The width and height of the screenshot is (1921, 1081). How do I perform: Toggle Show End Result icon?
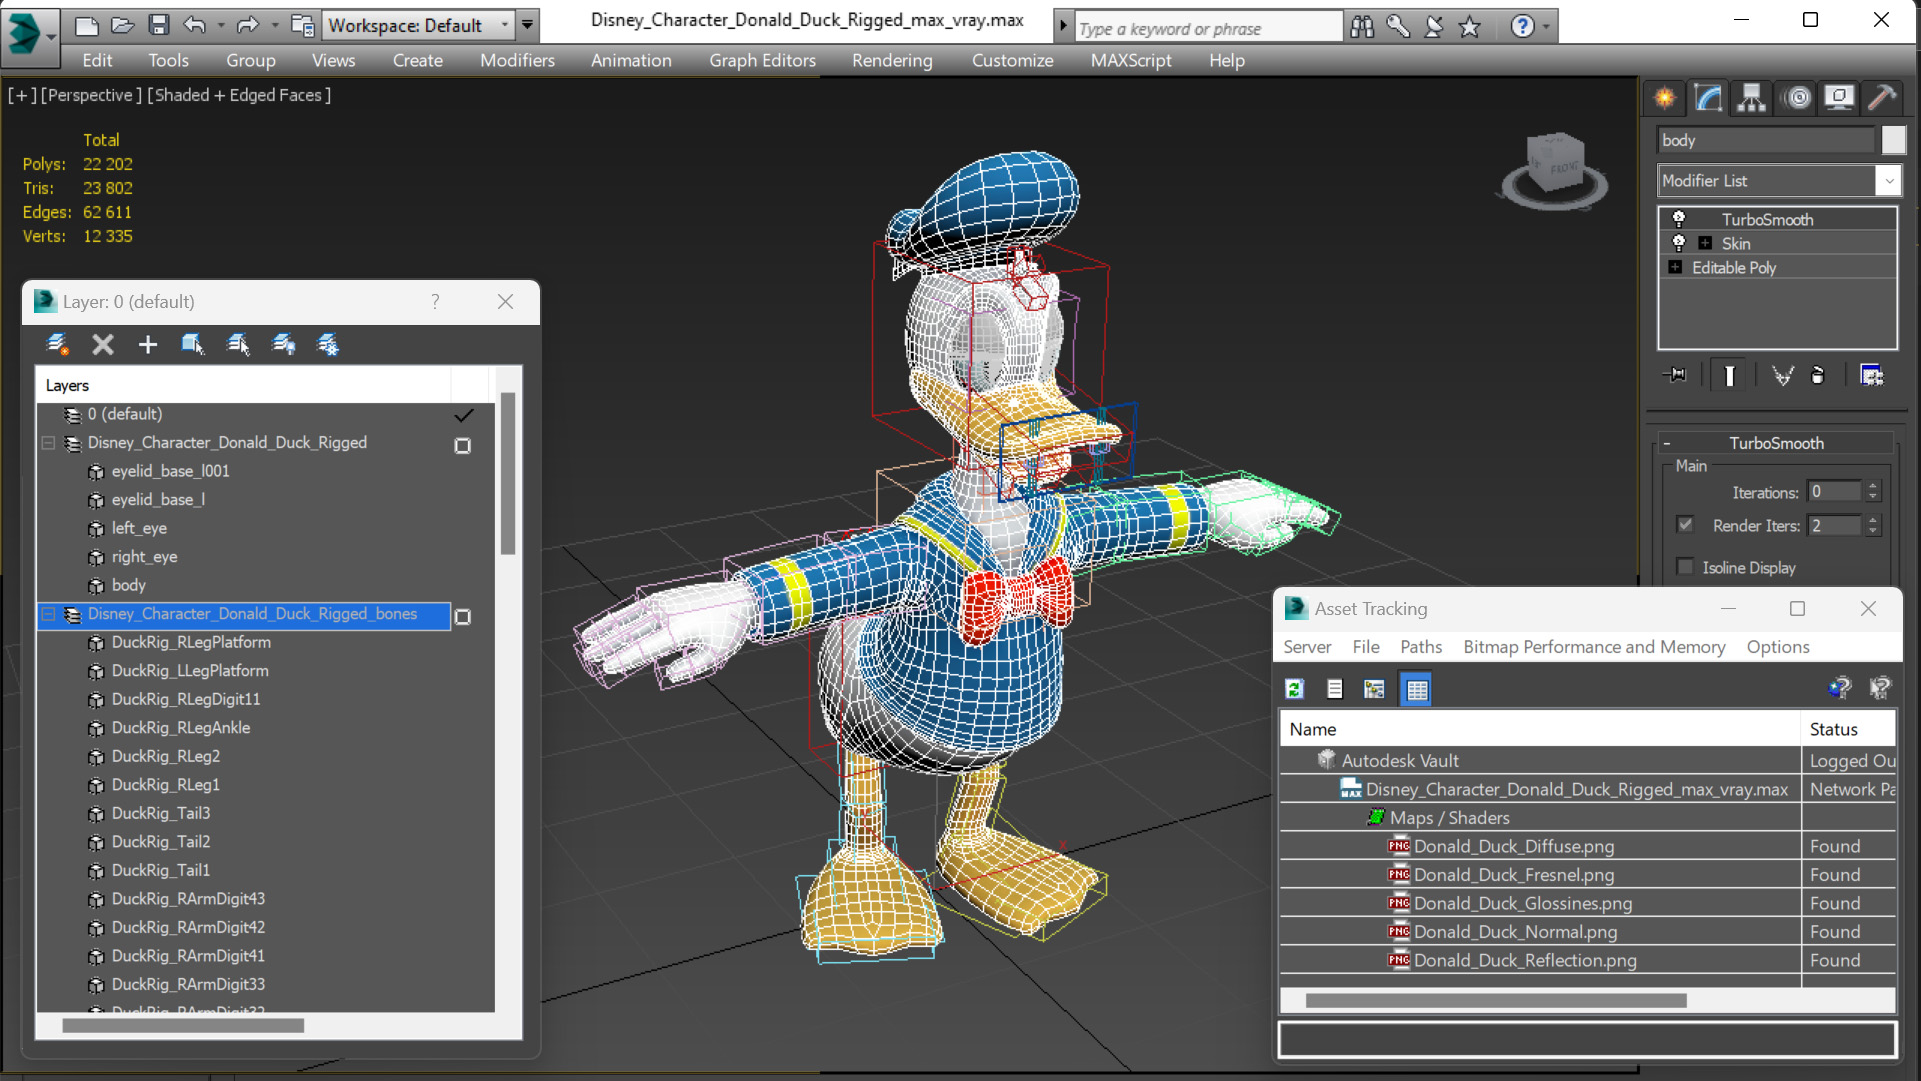(x=1729, y=375)
